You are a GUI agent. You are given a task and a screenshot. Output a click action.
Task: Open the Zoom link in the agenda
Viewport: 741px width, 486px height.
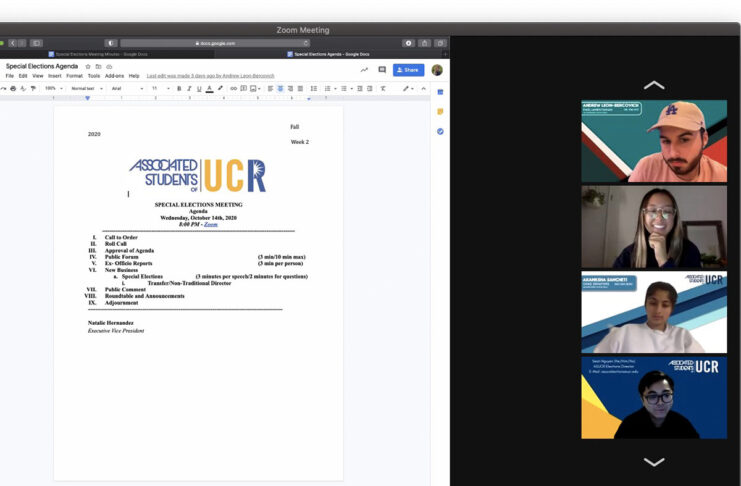coord(211,225)
